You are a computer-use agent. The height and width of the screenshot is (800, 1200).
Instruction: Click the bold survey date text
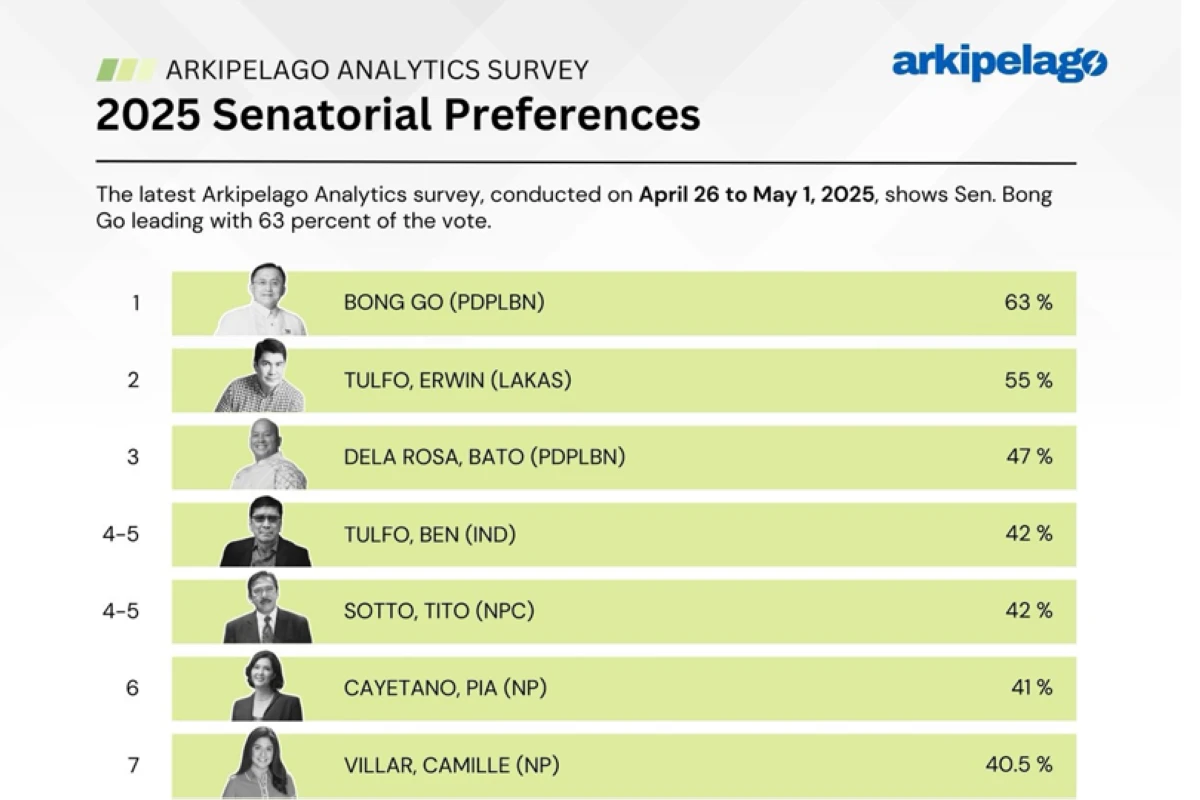tap(757, 194)
